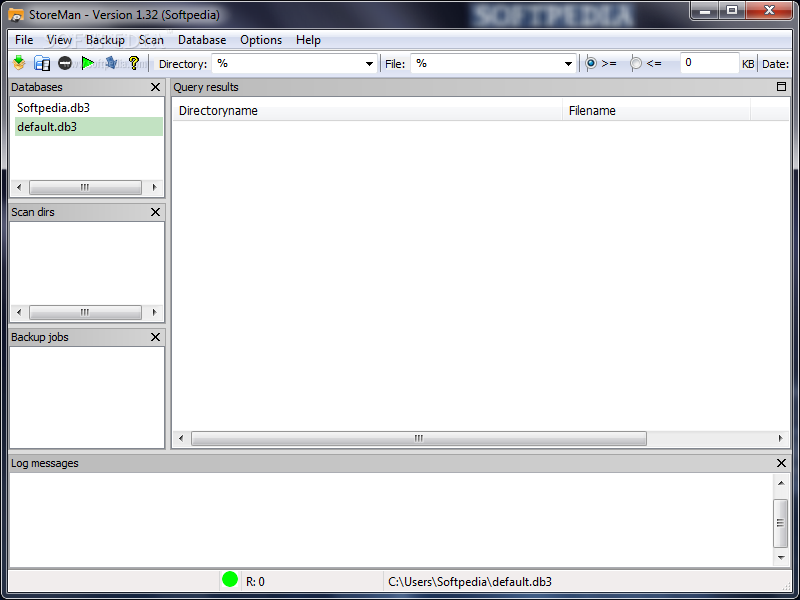Screen dimensions: 800x600
Task: Click the Backup jobs list area
Action: 87,397
